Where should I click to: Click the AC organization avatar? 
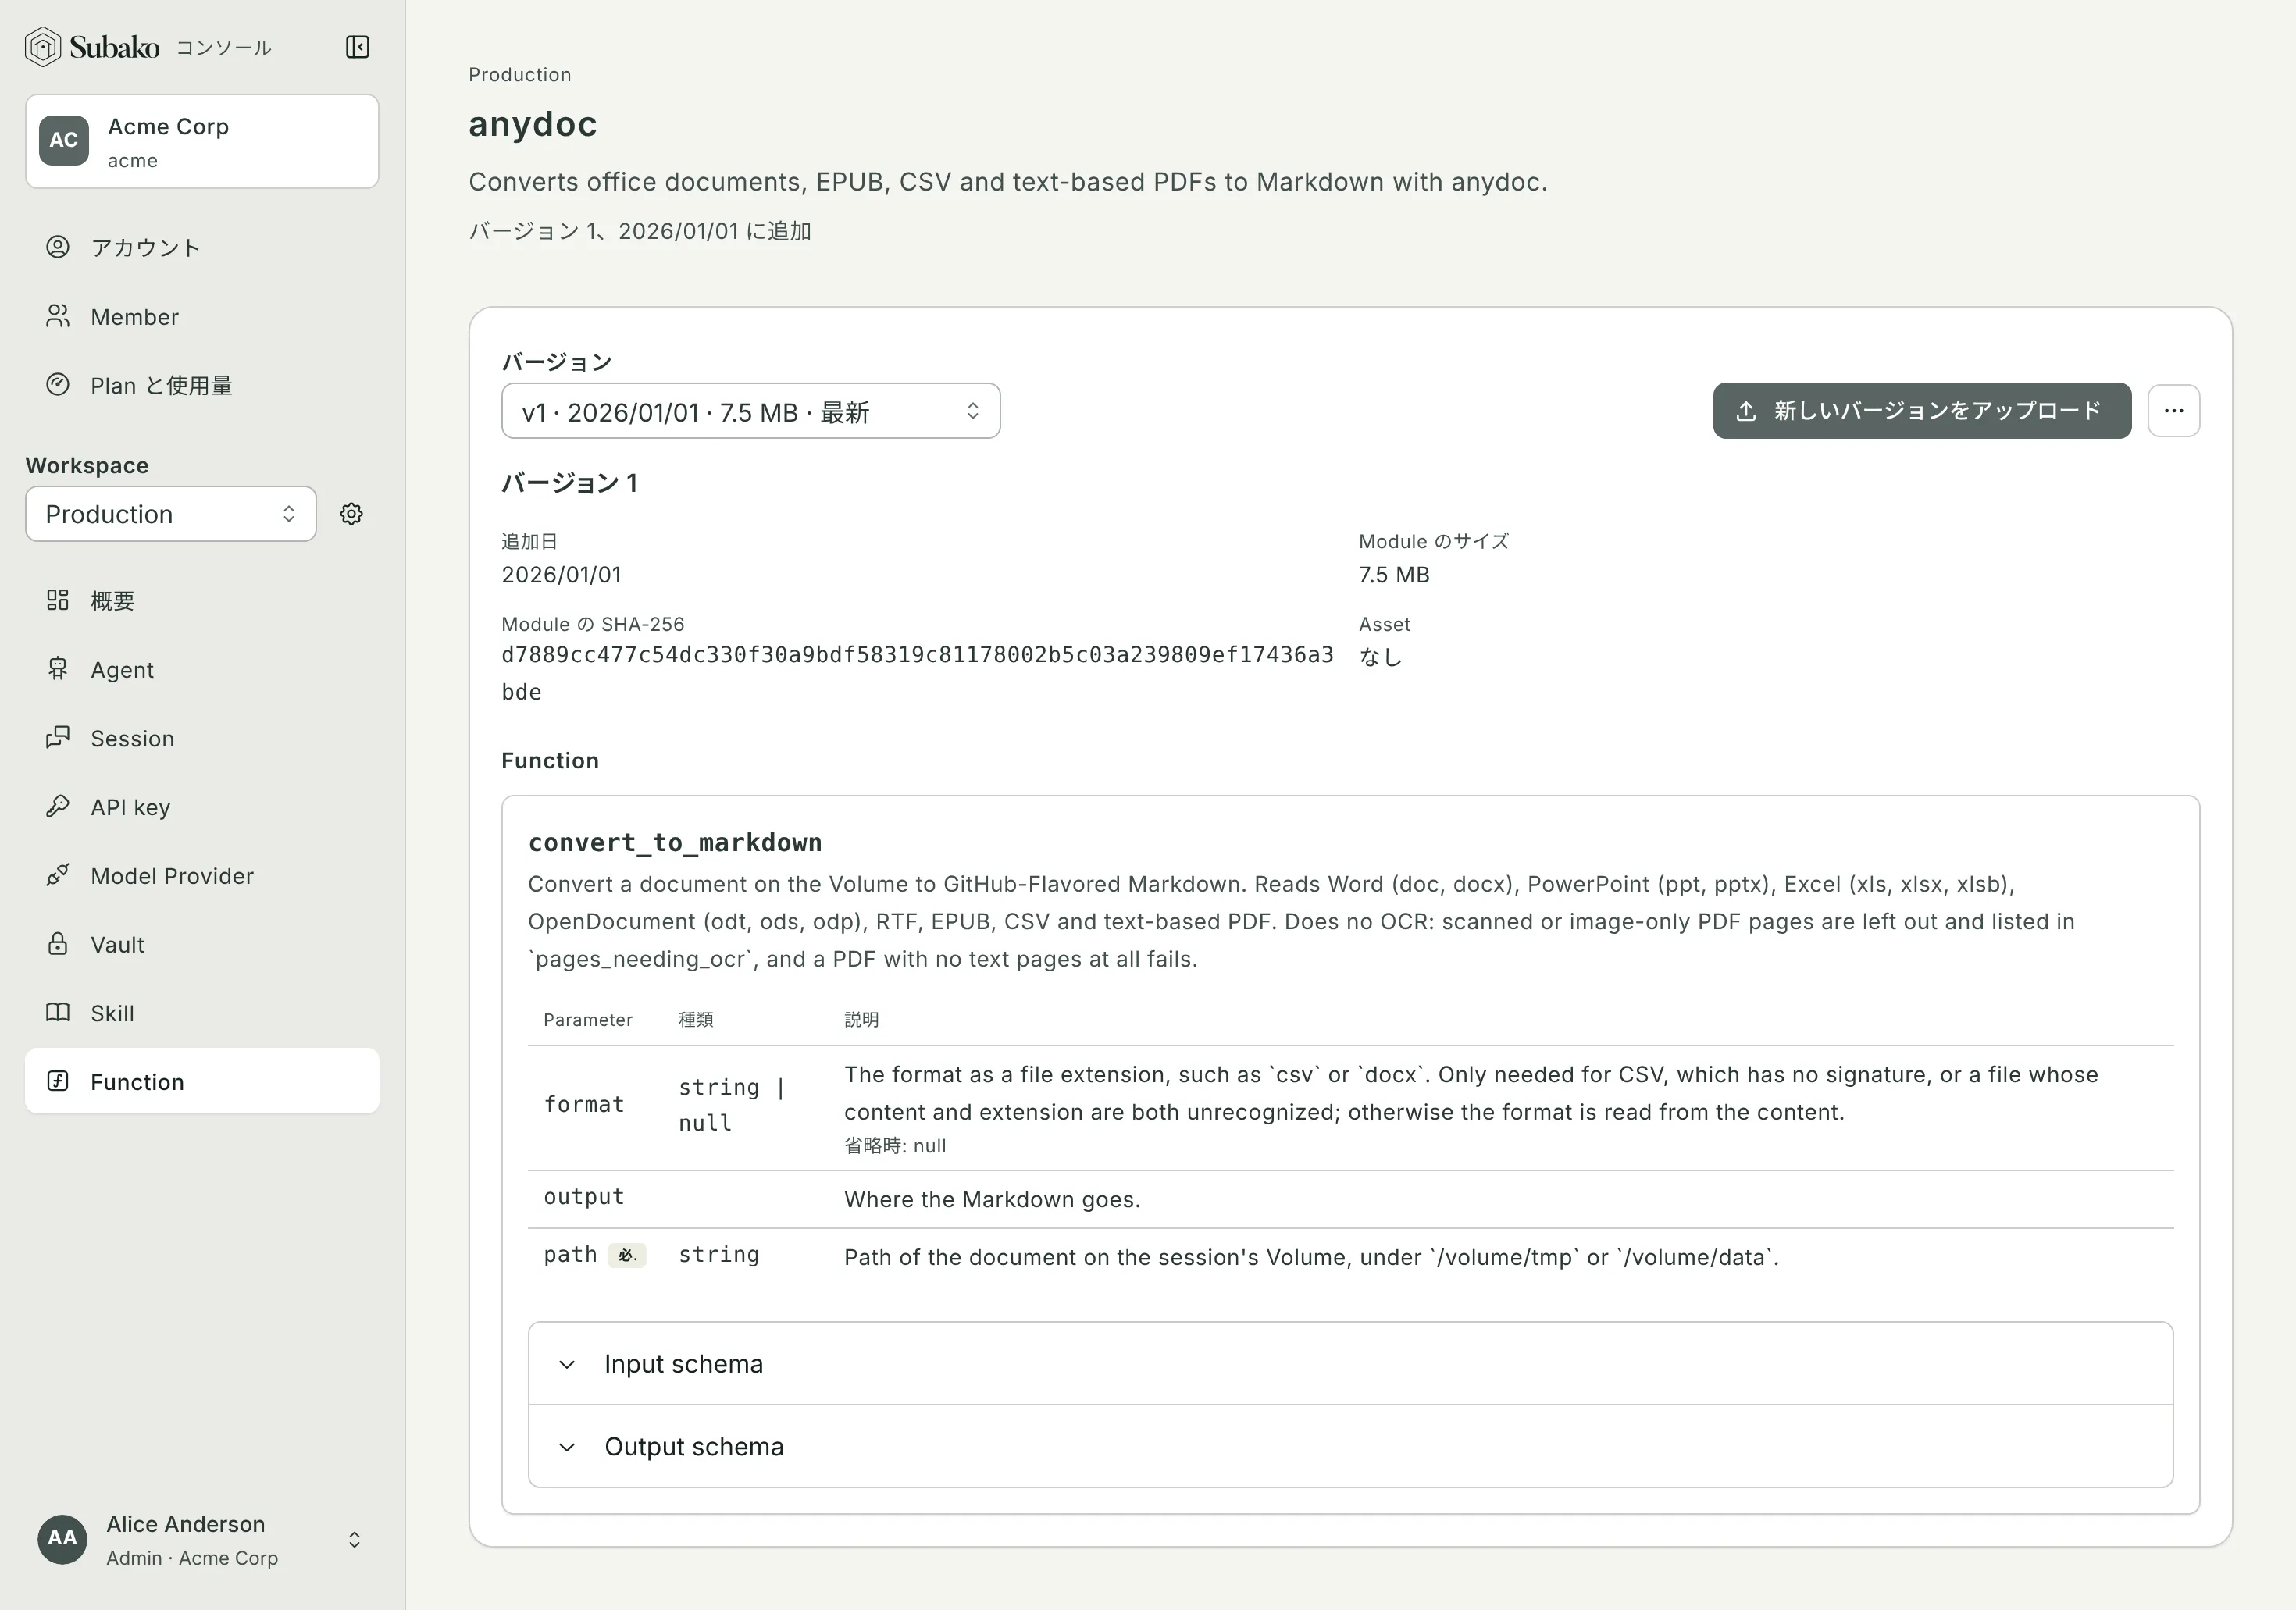64,140
